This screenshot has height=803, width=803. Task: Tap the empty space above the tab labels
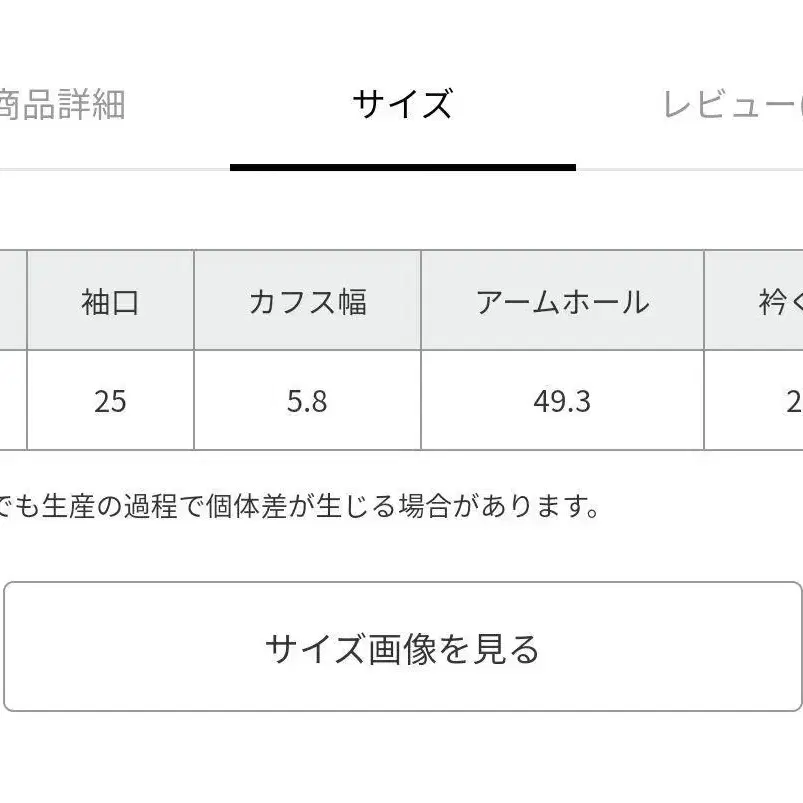pyautogui.click(x=402, y=35)
